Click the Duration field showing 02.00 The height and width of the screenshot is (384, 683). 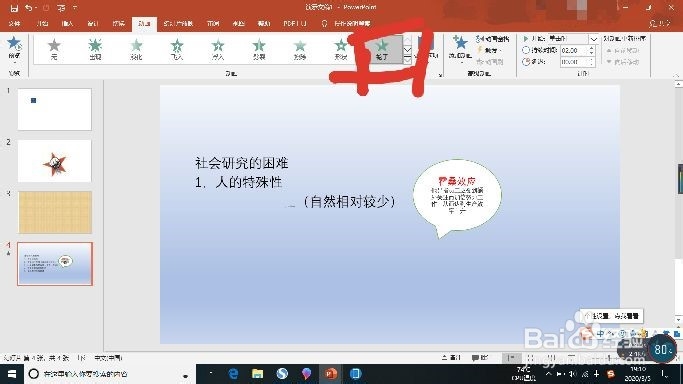[x=573, y=51]
